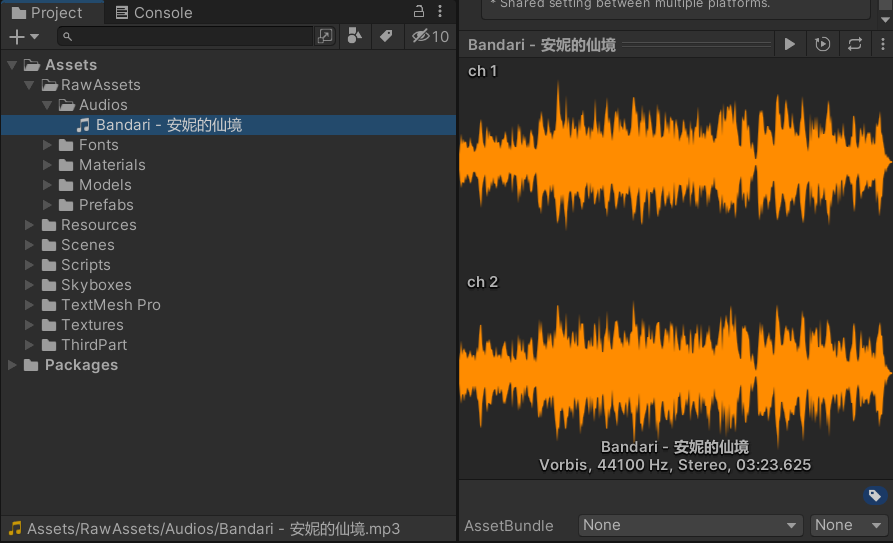Viewport: 893px width, 543px height.
Task: Expand the Textures folder arrow
Action: 30,325
